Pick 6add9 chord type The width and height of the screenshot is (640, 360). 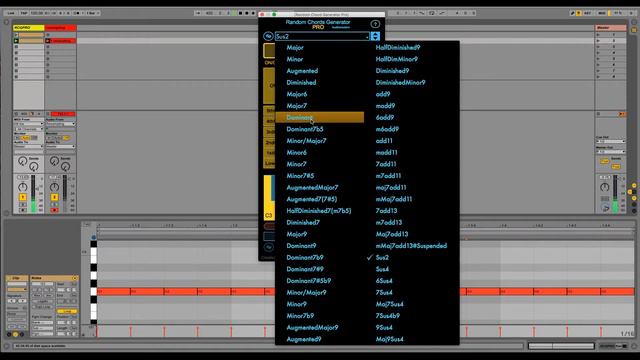(x=384, y=118)
